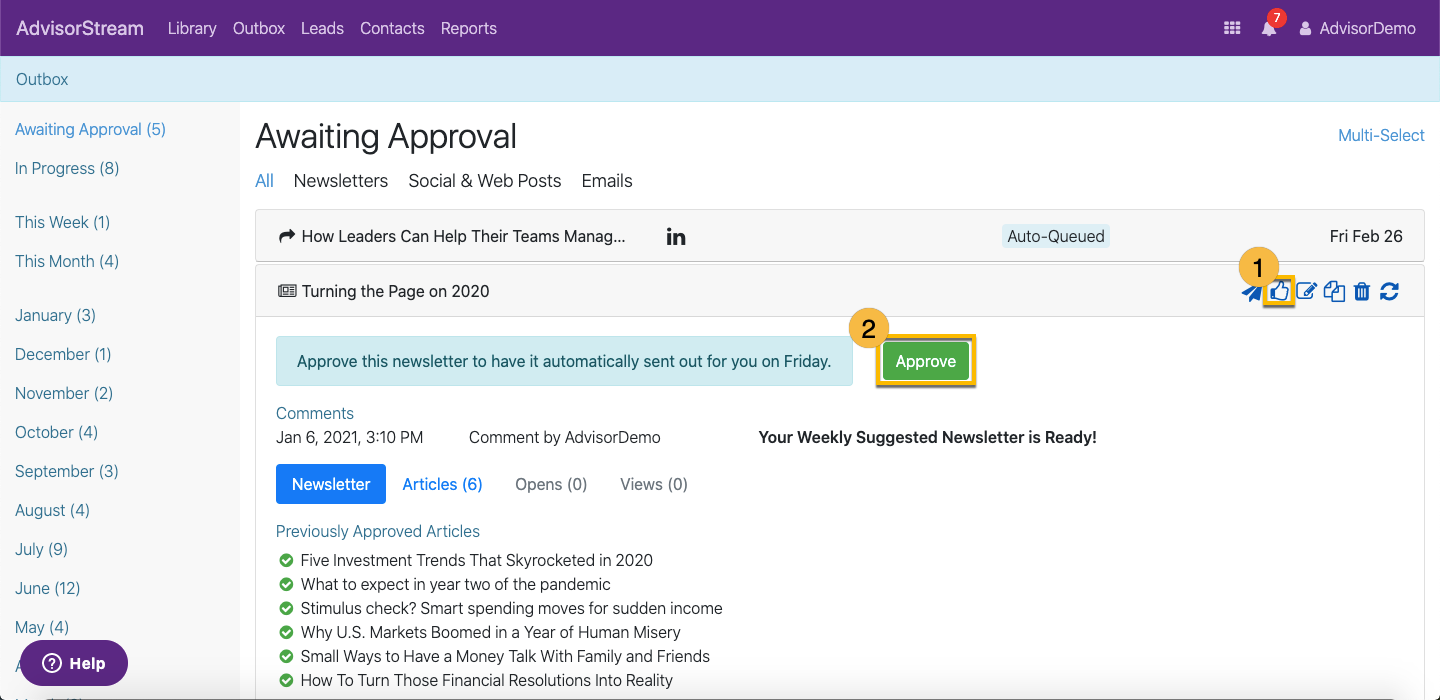The width and height of the screenshot is (1440, 700).
Task: Select This Week (1) in sidebar
Action: (x=63, y=222)
